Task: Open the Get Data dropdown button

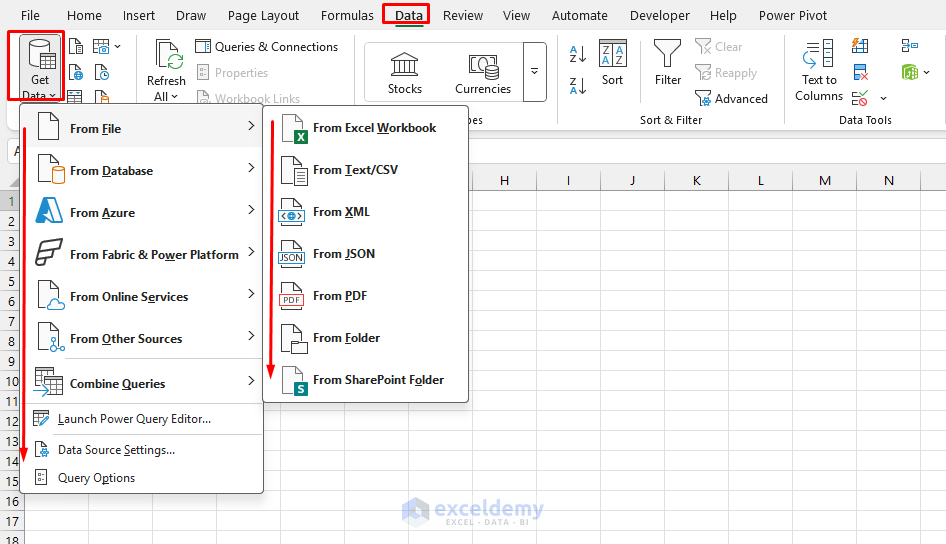Action: click(40, 68)
